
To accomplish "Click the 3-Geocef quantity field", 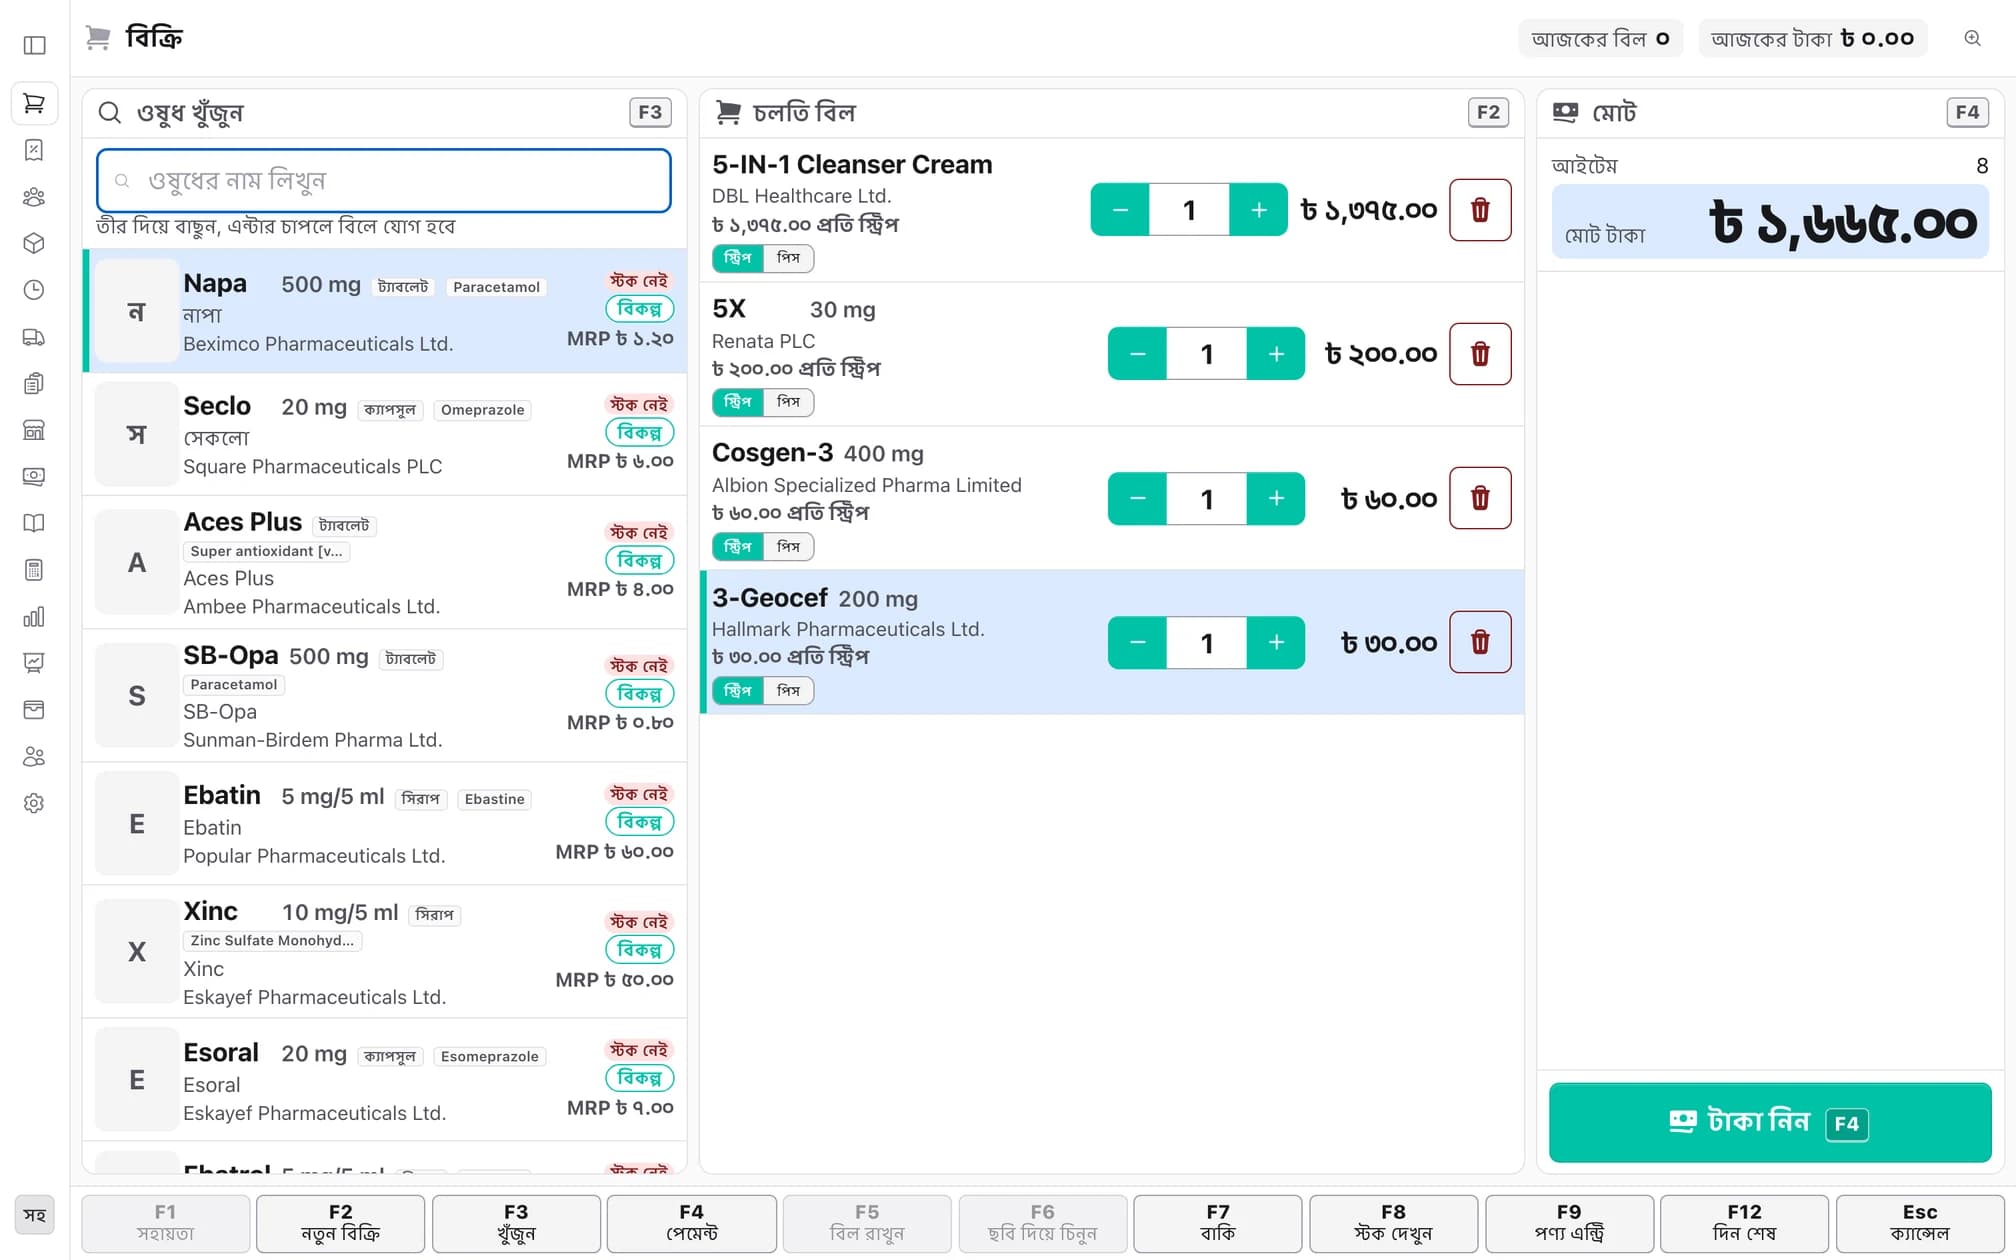I will point(1207,642).
